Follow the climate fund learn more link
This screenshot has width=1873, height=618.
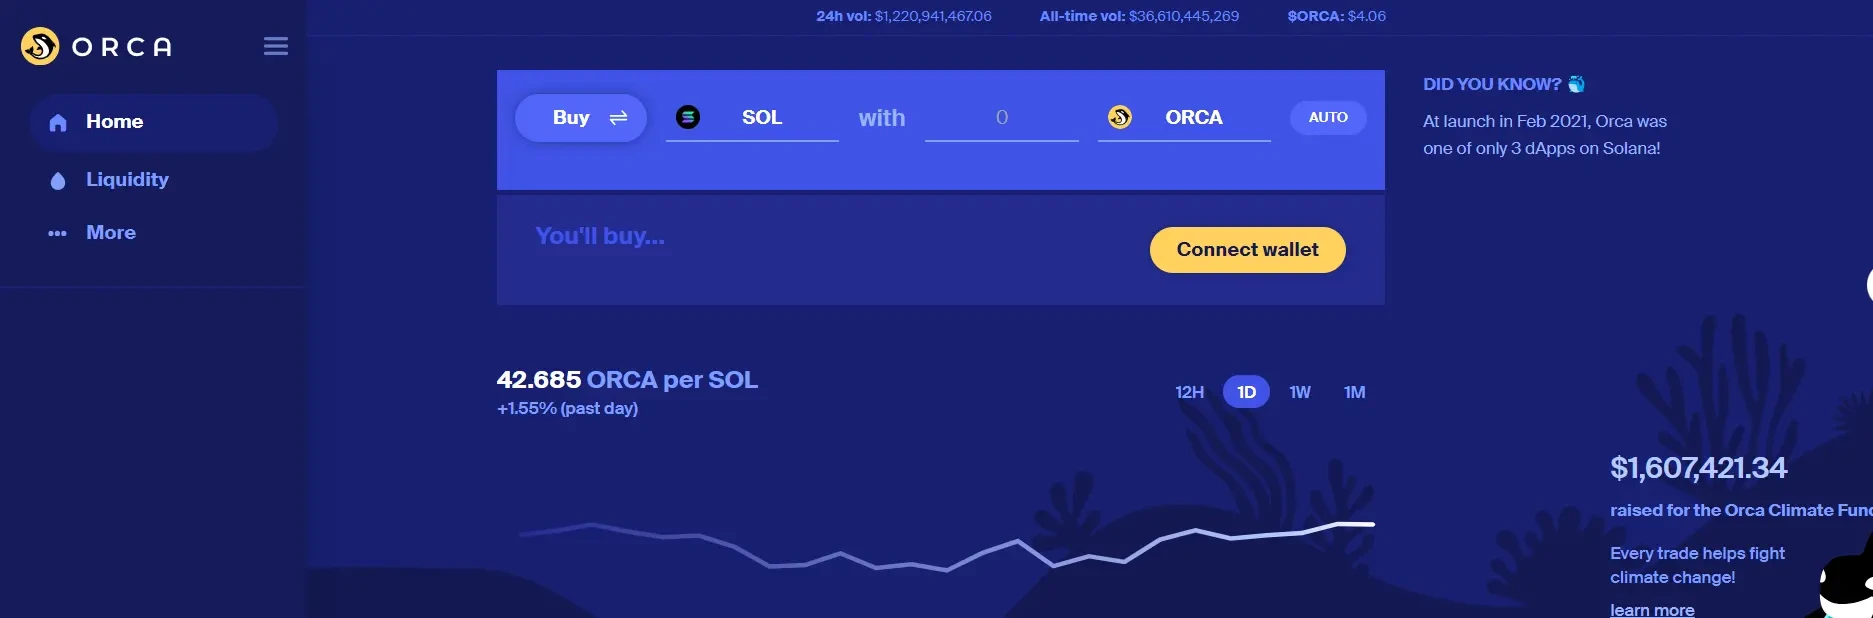[1652, 610]
